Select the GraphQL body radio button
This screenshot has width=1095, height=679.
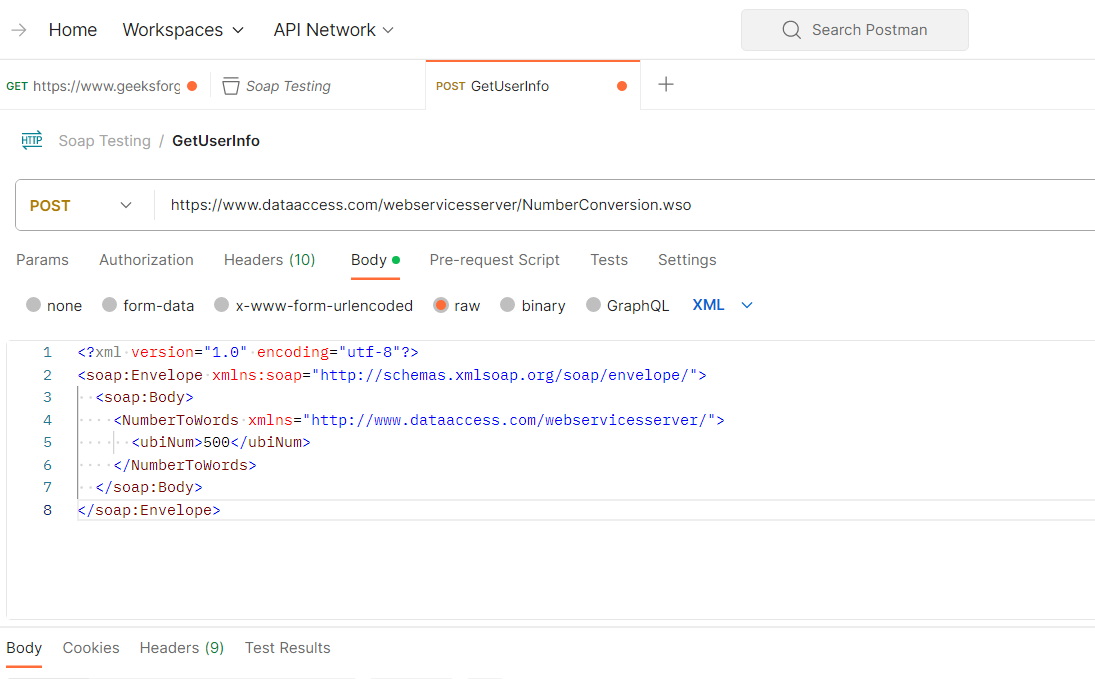[594, 306]
